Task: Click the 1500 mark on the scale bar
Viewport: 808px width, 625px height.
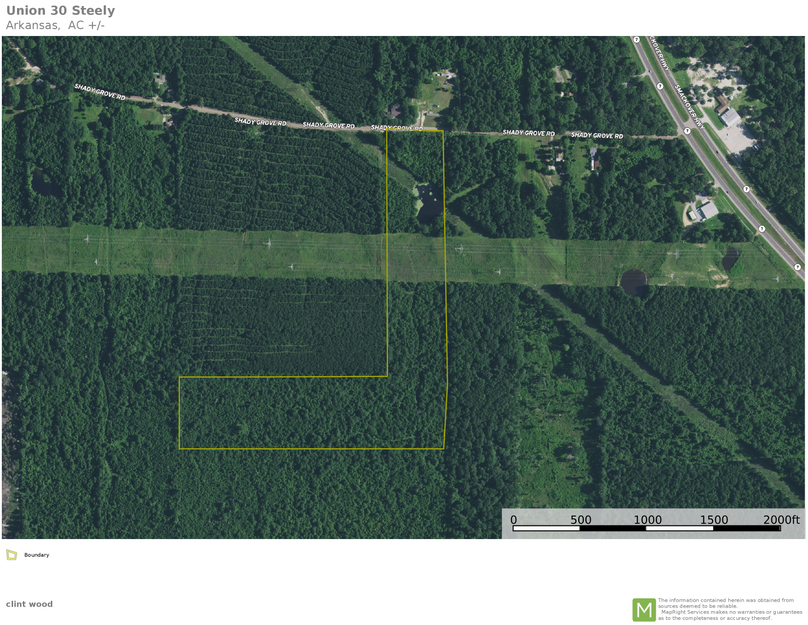Action: tap(714, 520)
